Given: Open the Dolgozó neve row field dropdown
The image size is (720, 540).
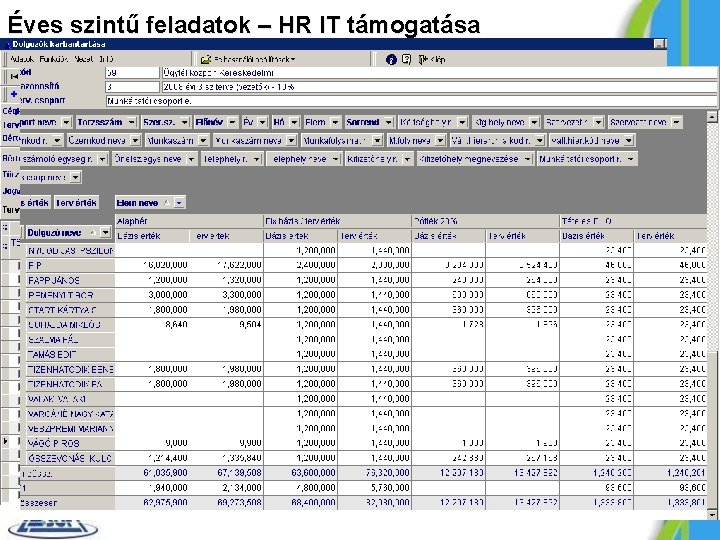Looking at the screenshot, I should [106, 233].
